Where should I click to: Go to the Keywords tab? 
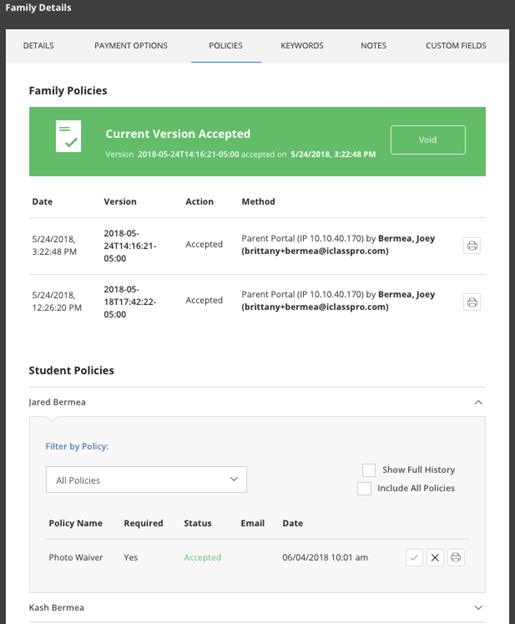pyautogui.click(x=302, y=46)
